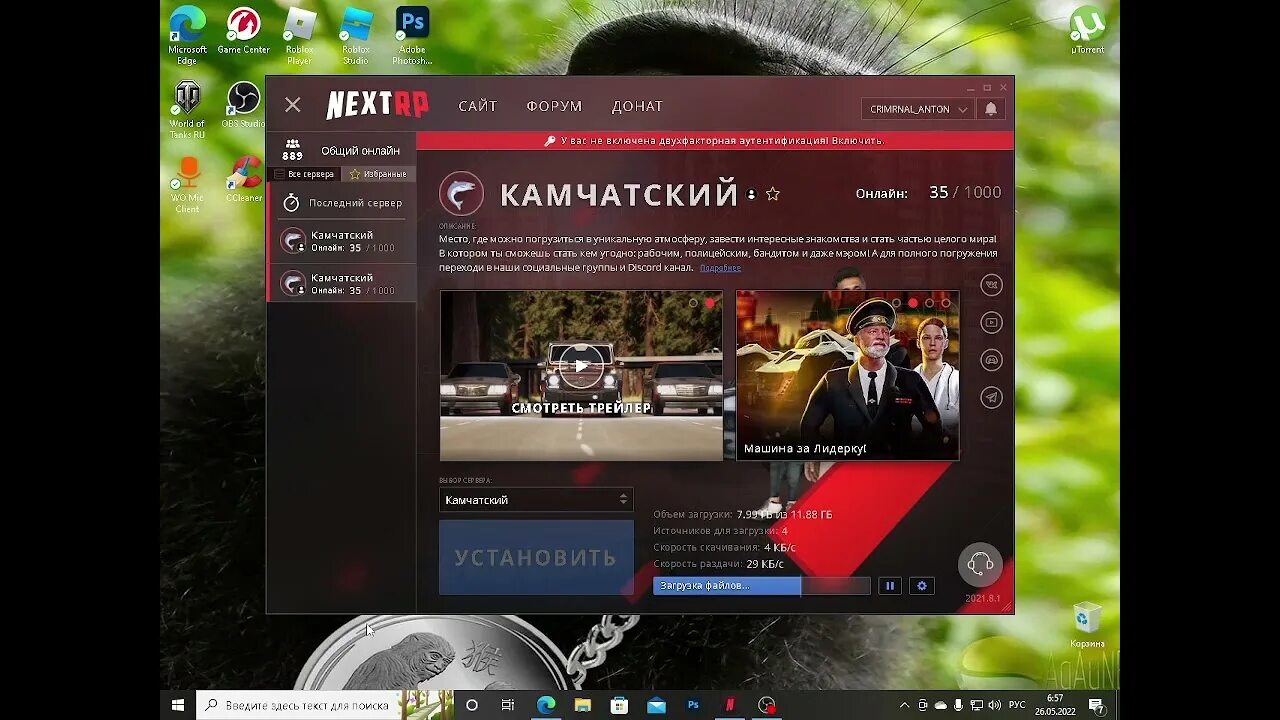Click the total online players icon 889
The width and height of the screenshot is (1280, 720).
coord(292,150)
